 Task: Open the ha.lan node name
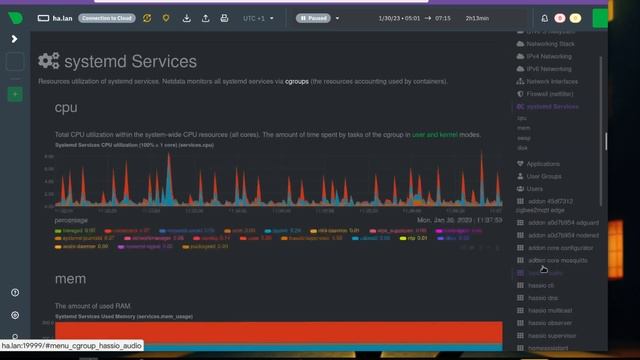click(x=62, y=18)
